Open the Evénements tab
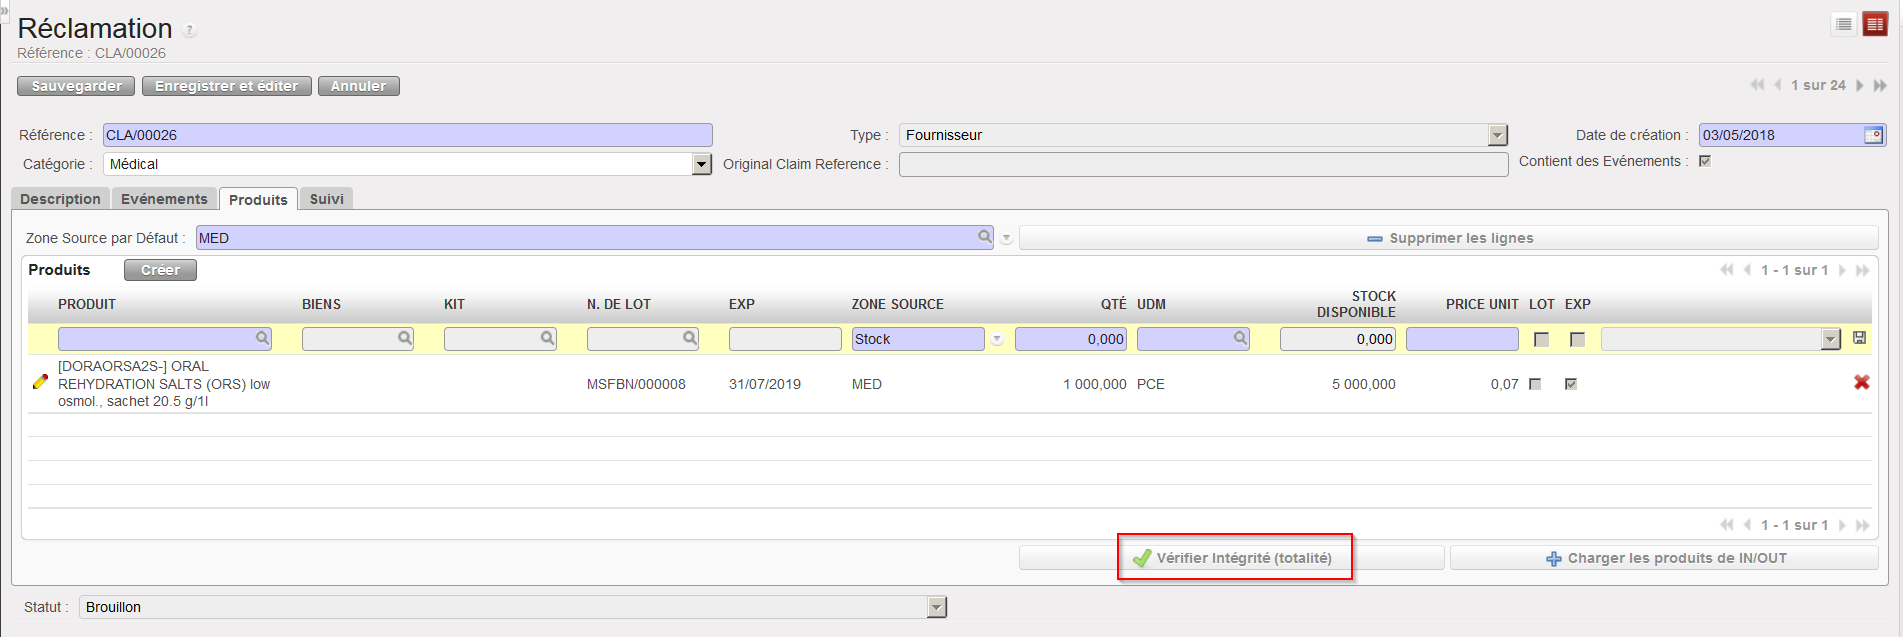Viewport: 1903px width, 637px height. click(164, 199)
